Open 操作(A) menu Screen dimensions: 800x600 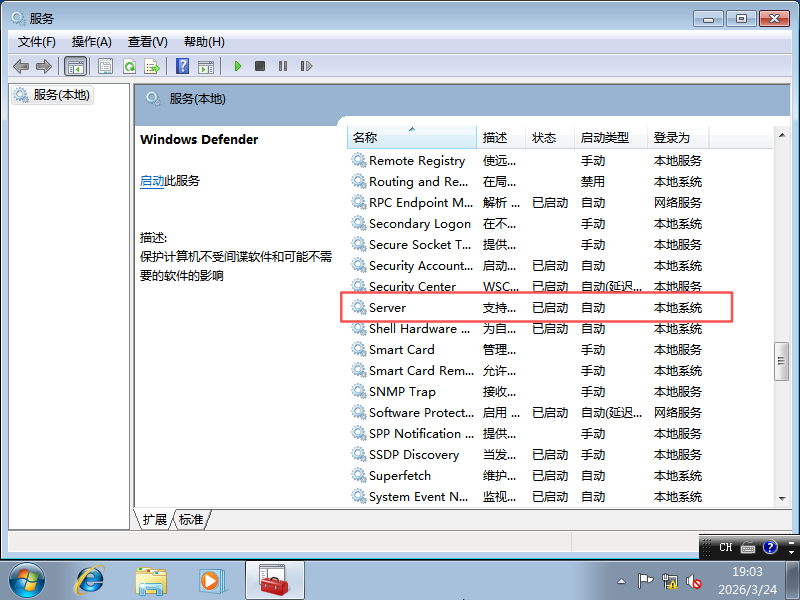[x=92, y=42]
